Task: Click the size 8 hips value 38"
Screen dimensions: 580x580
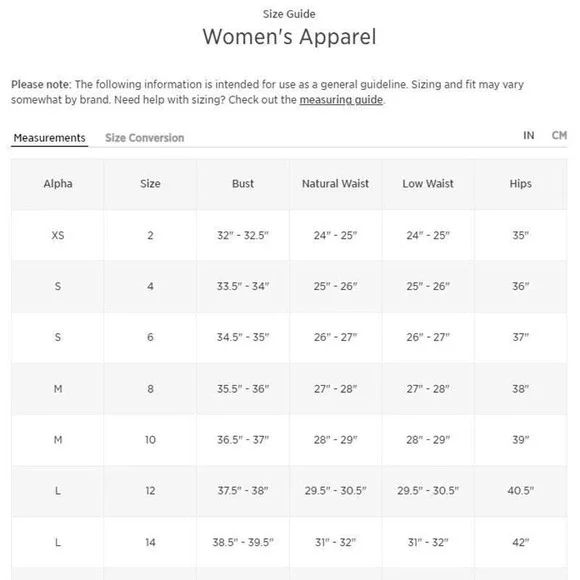Action: [x=520, y=389]
